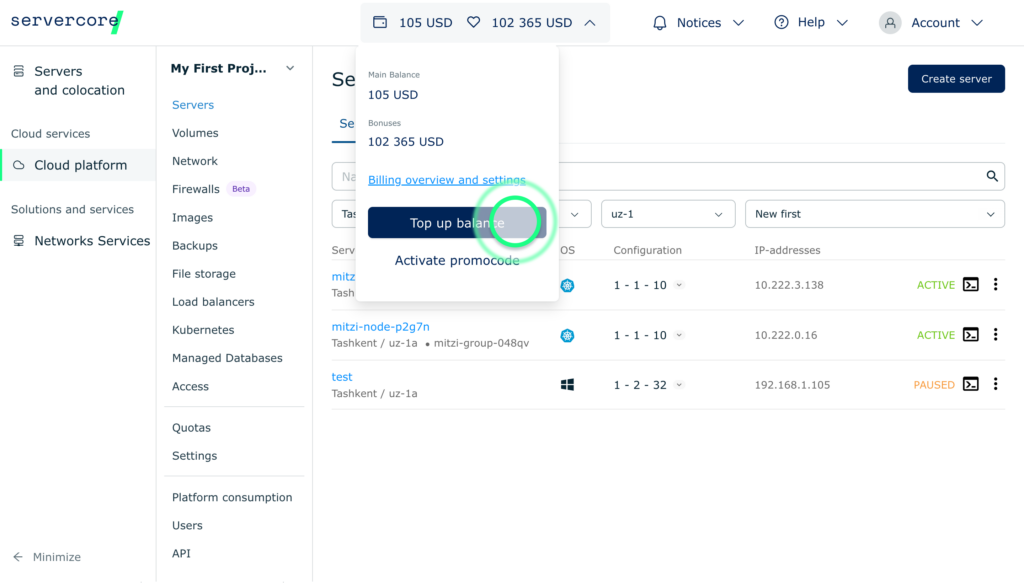The width and height of the screenshot is (1024, 583).
Task: Open Billing overview and settings link
Action: click(446, 180)
